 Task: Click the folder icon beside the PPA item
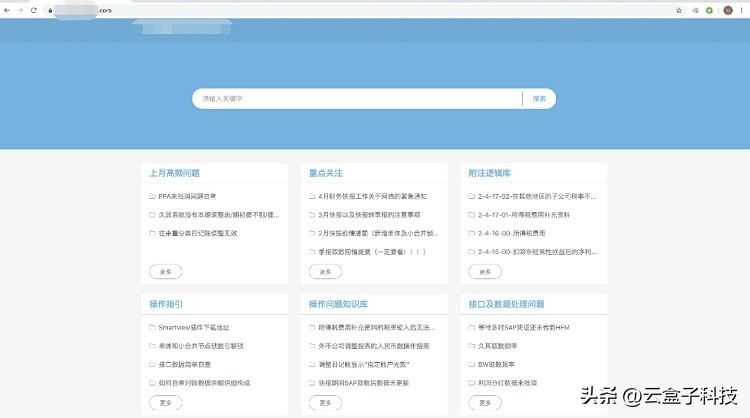152,196
